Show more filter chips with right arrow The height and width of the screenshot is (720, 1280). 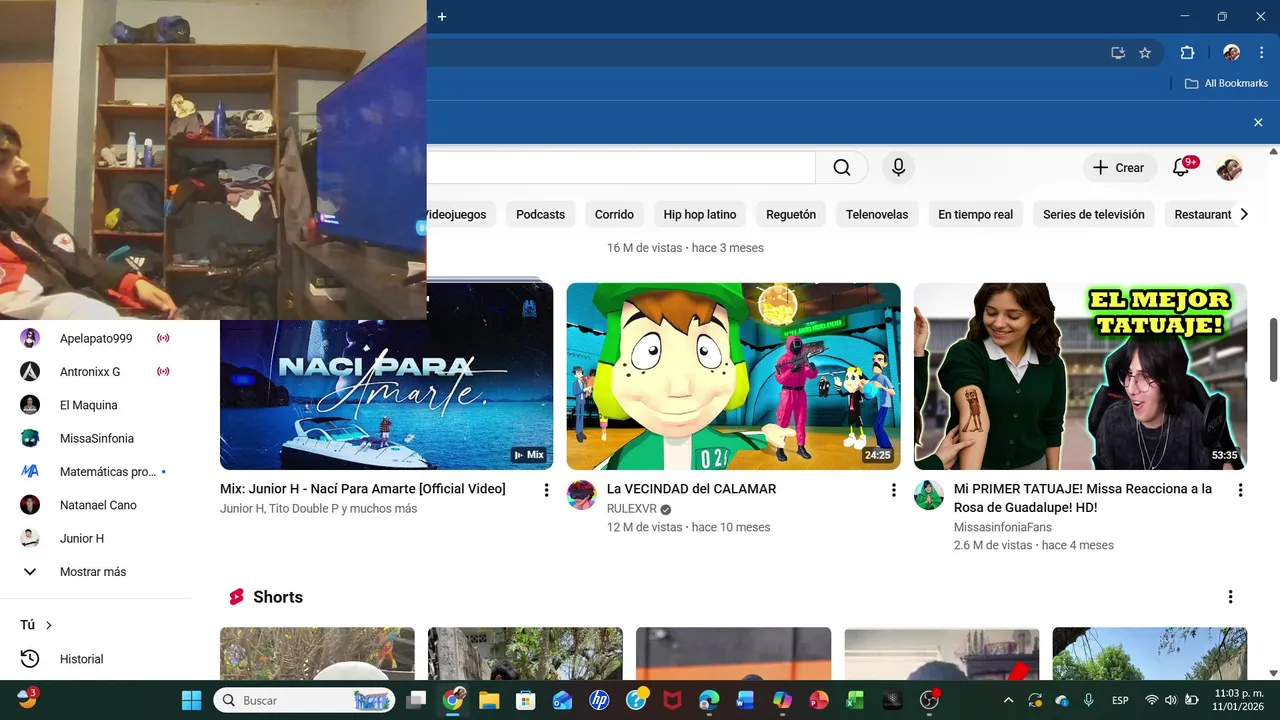(1244, 214)
